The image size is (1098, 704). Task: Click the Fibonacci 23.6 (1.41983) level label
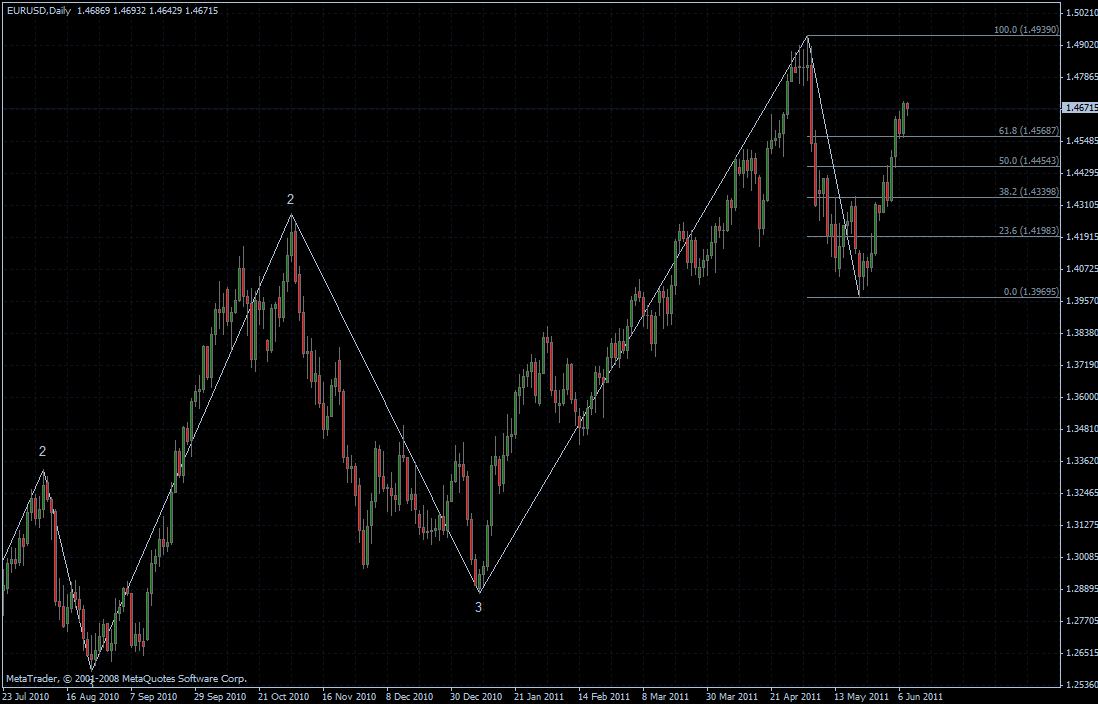(1029, 230)
